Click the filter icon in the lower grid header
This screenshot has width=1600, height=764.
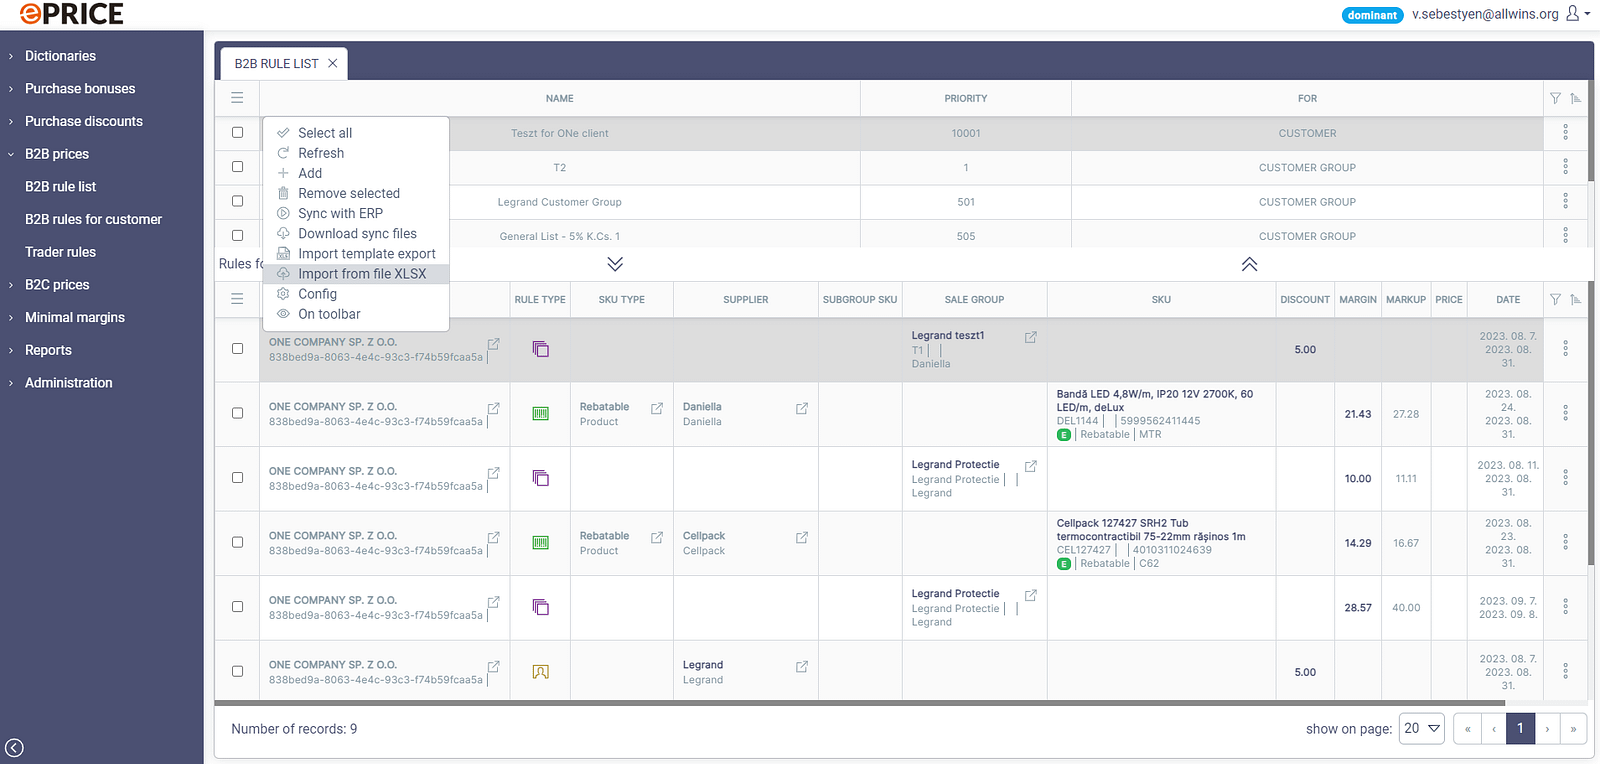[x=1555, y=299]
